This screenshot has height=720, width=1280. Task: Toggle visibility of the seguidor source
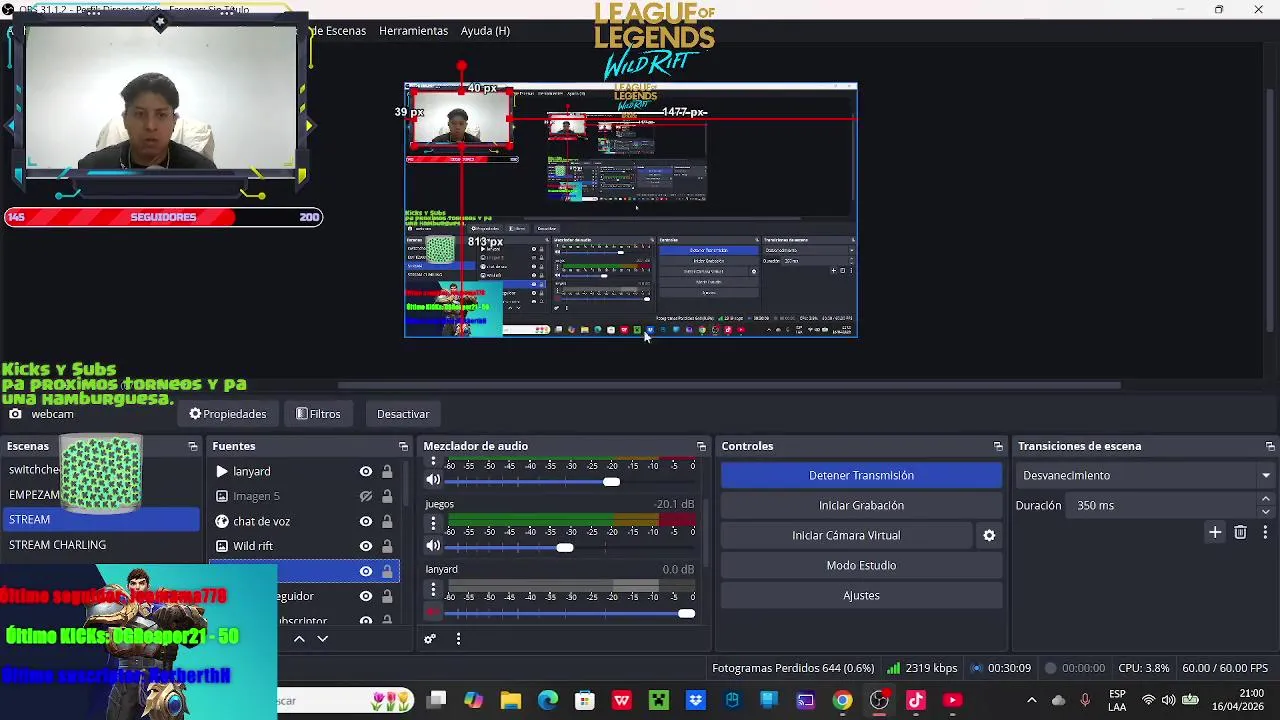click(366, 596)
